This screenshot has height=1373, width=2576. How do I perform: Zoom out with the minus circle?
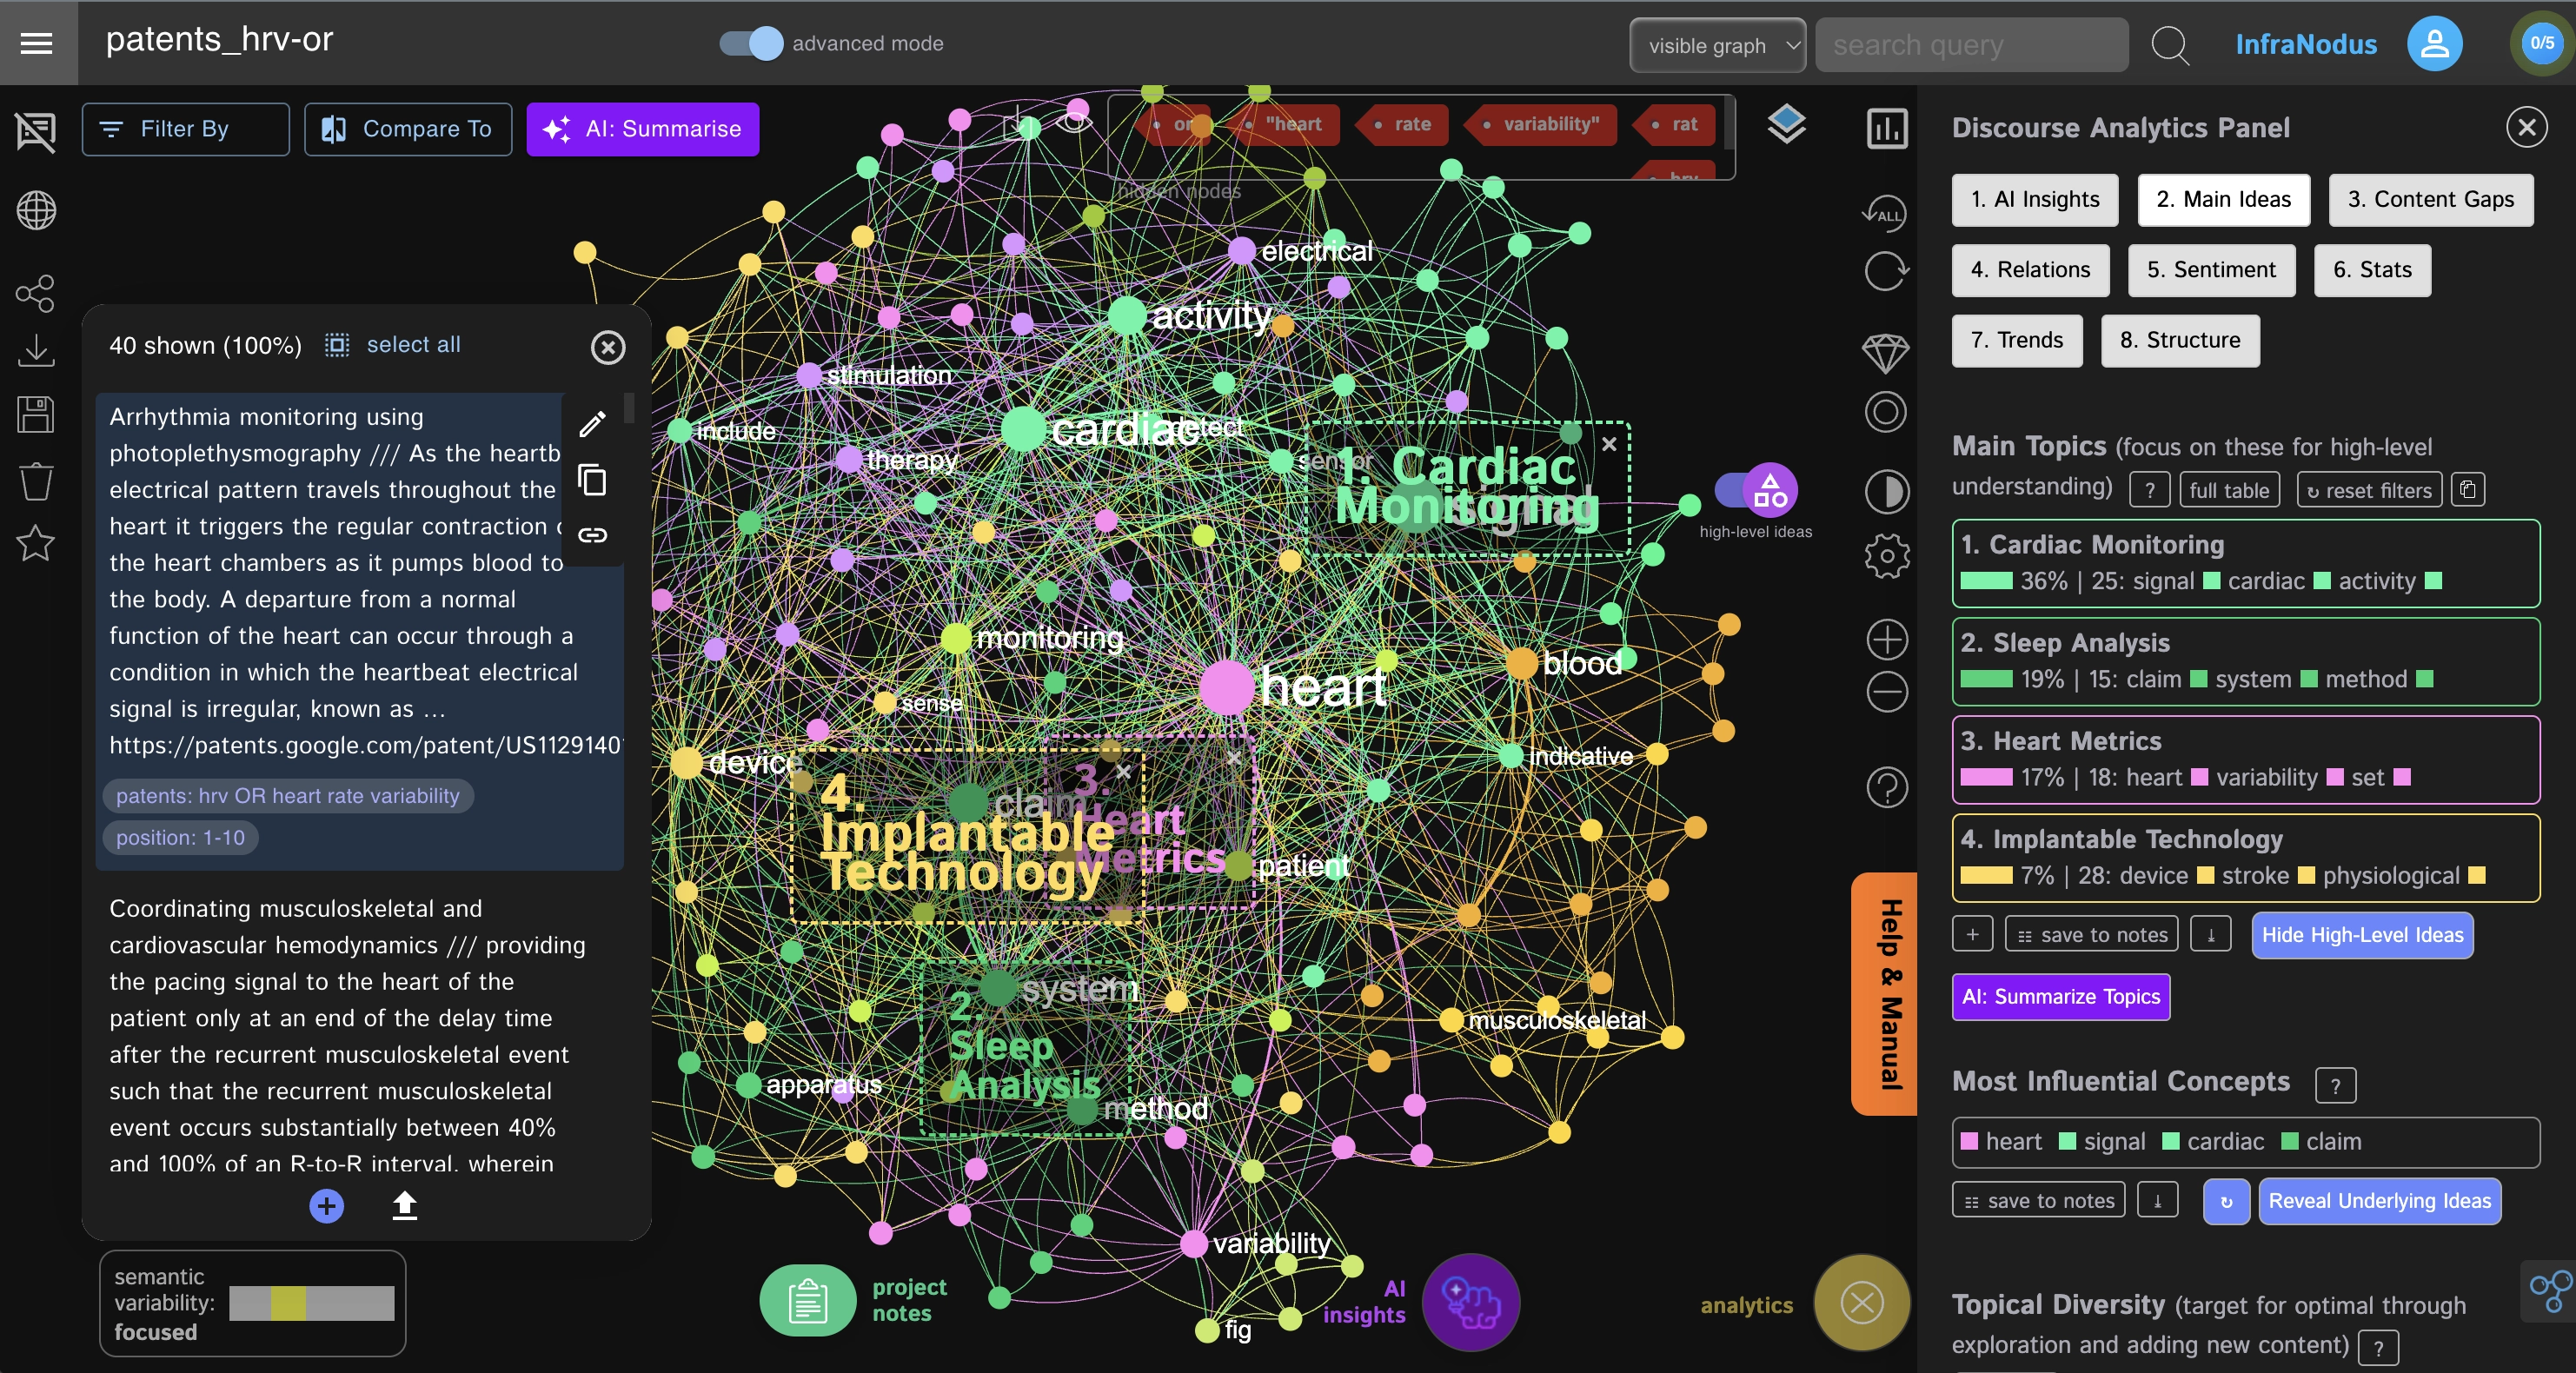[x=1887, y=692]
